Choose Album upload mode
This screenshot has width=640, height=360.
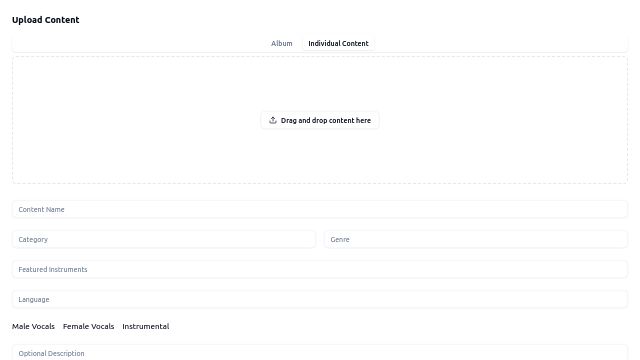pyautogui.click(x=282, y=43)
